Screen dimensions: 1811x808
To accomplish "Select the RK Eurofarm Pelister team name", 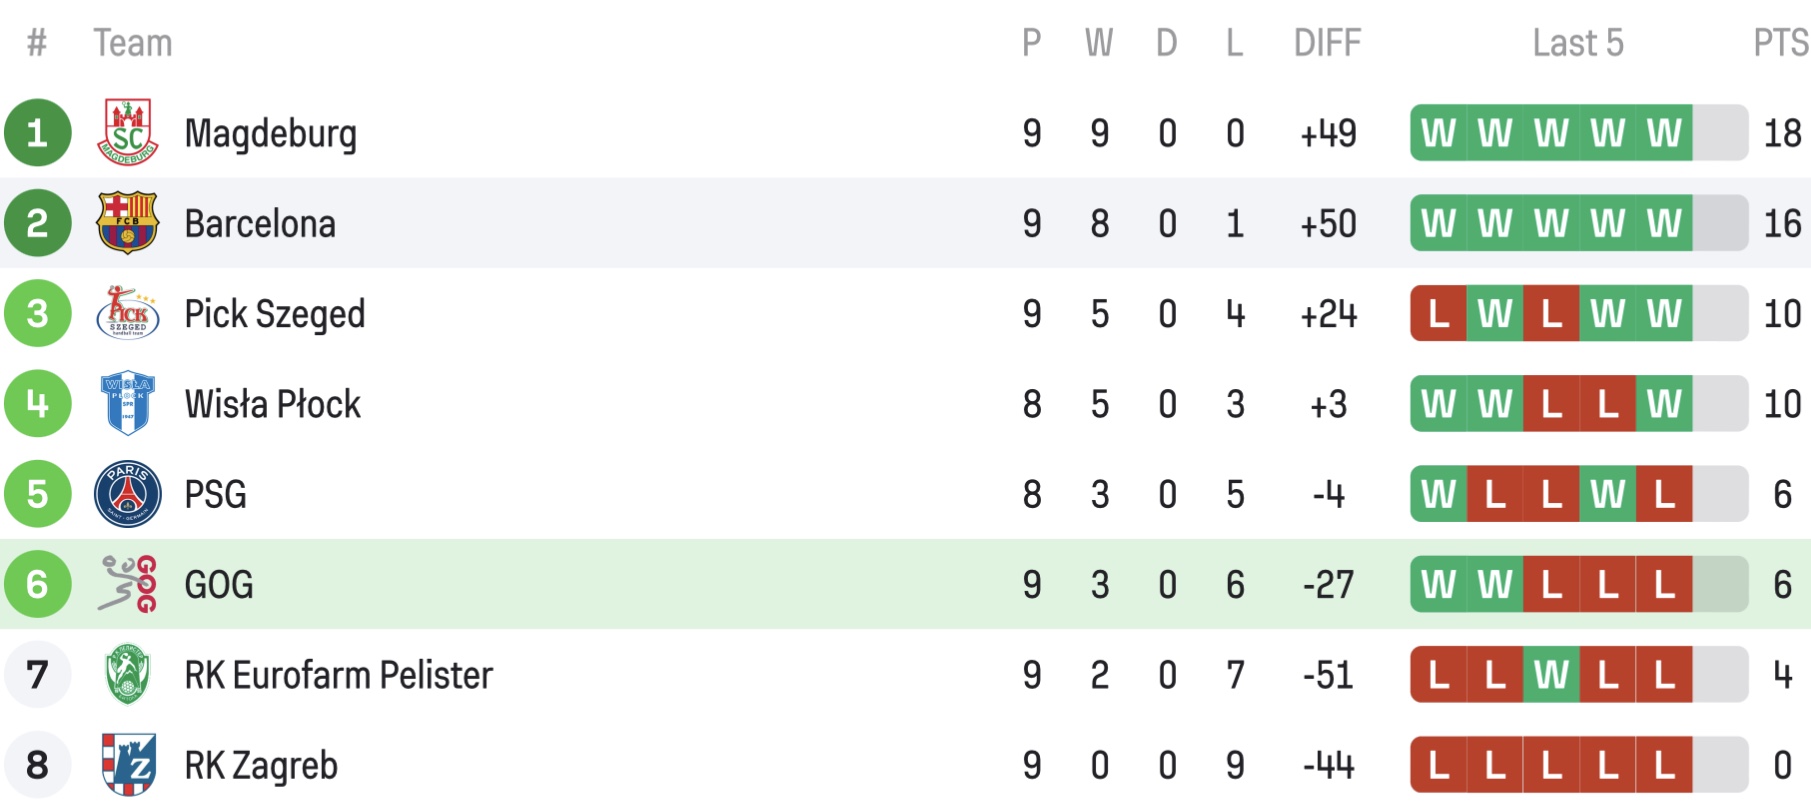I will 338,675.
